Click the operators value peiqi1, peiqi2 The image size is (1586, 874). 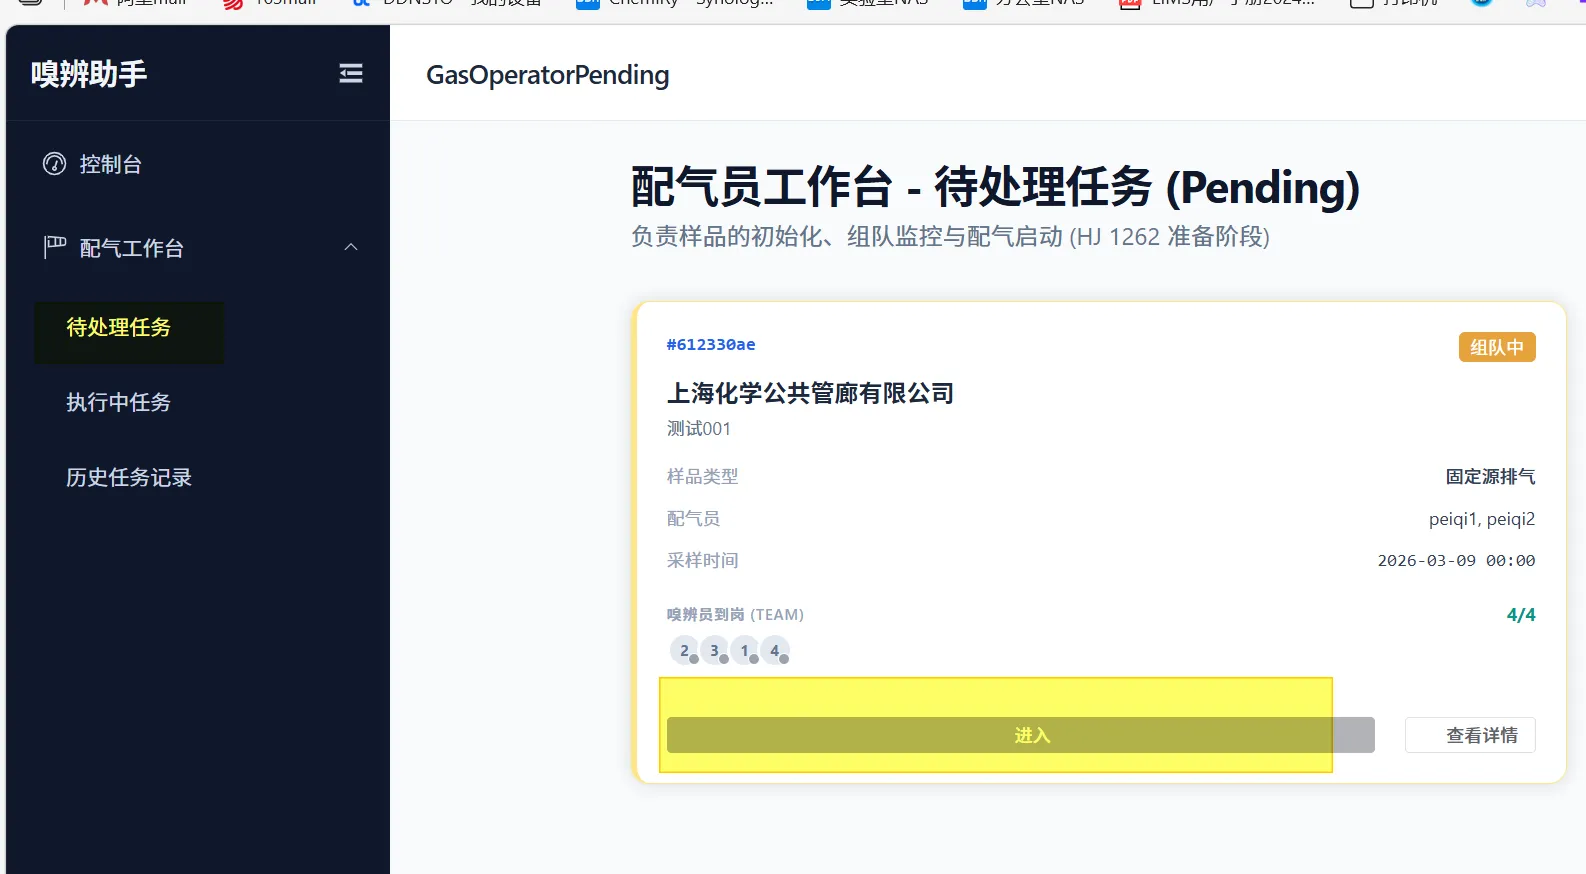(1482, 519)
